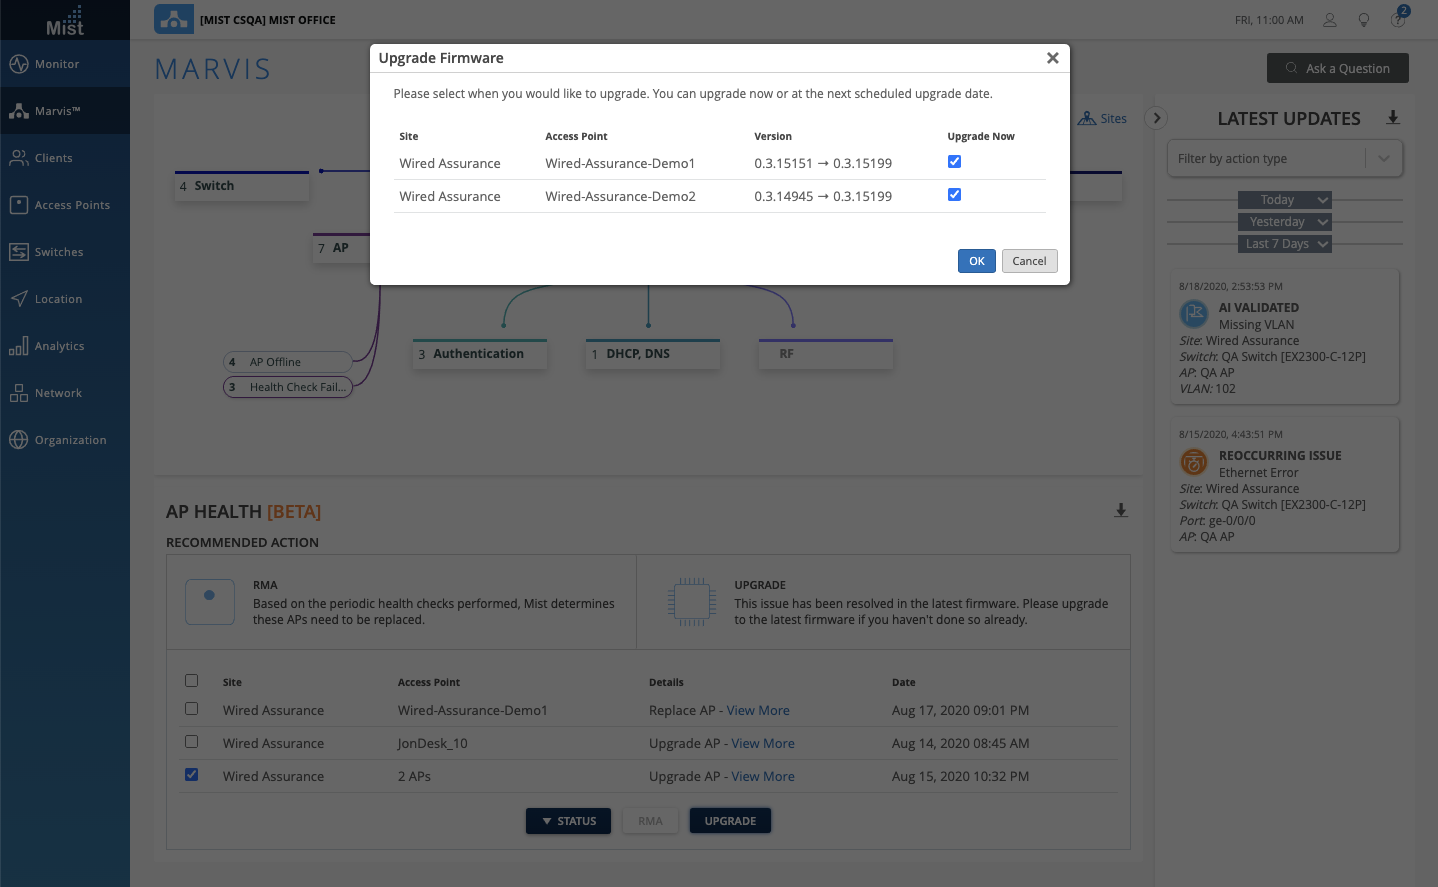Select the Authentication node
Image resolution: width=1438 pixels, height=887 pixels.
(x=480, y=354)
